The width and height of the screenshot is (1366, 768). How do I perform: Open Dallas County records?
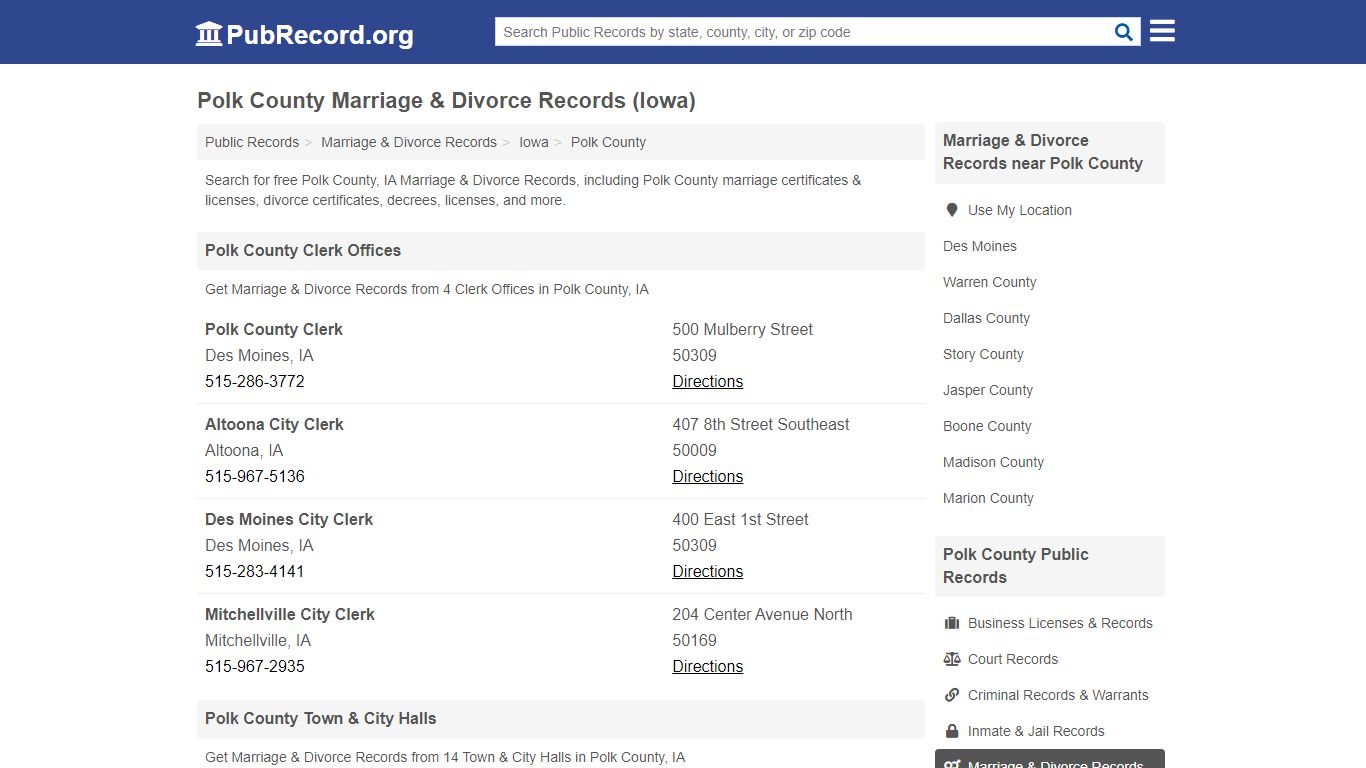click(x=986, y=318)
